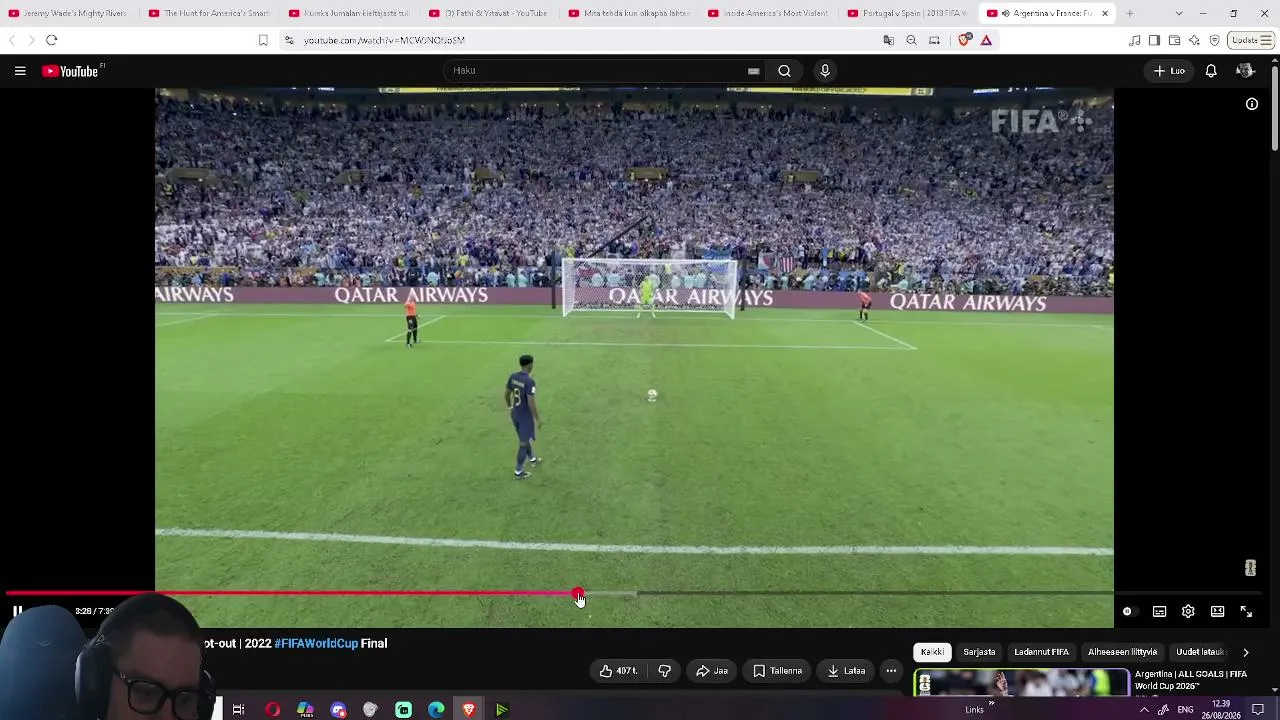Close the Argentina v France tab
This screenshot has height=720, width=1280.
tap(1105, 13)
